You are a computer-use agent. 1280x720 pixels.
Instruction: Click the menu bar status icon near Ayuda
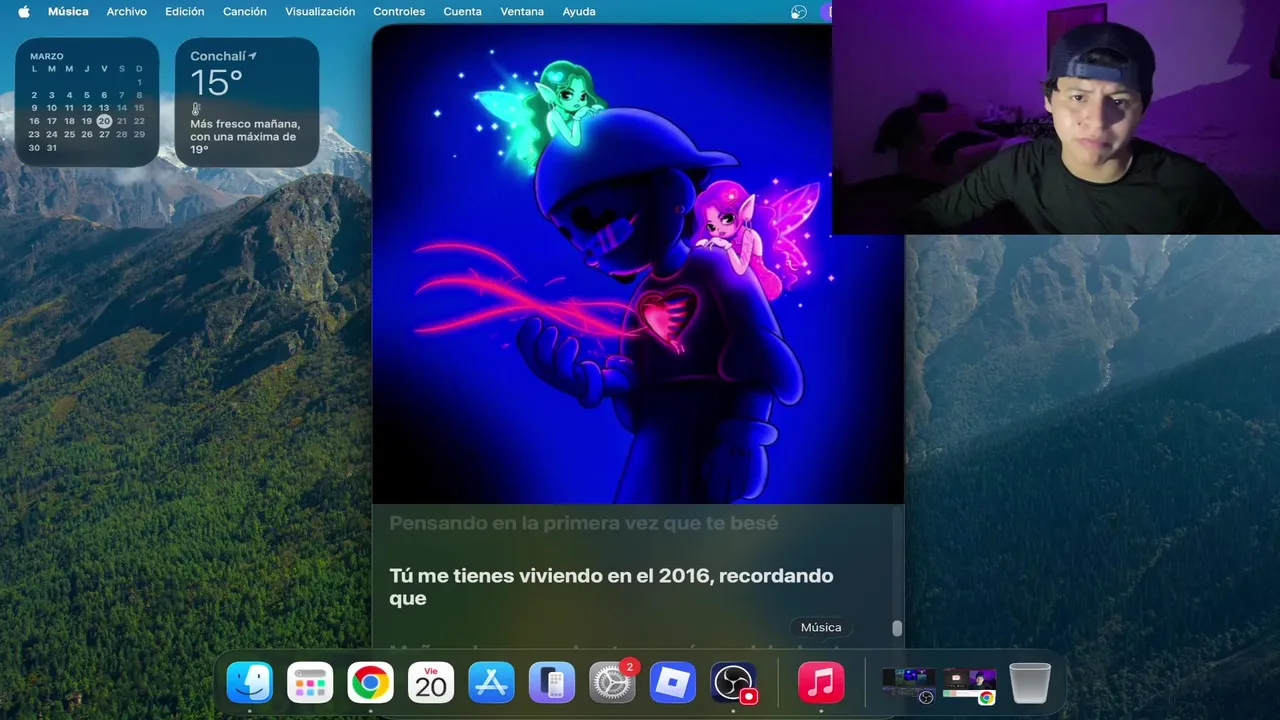click(798, 12)
